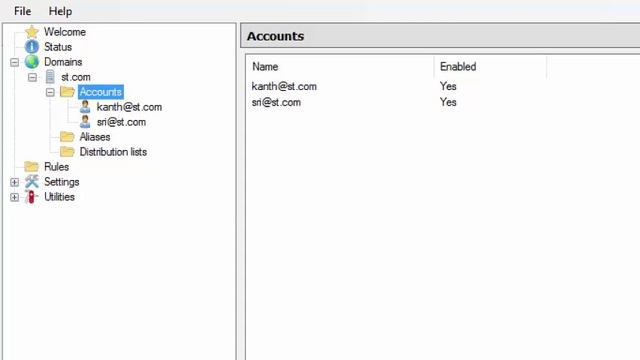Viewport: 640px width, 360px height.
Task: Click the Settings tools icon
Action: (31, 182)
